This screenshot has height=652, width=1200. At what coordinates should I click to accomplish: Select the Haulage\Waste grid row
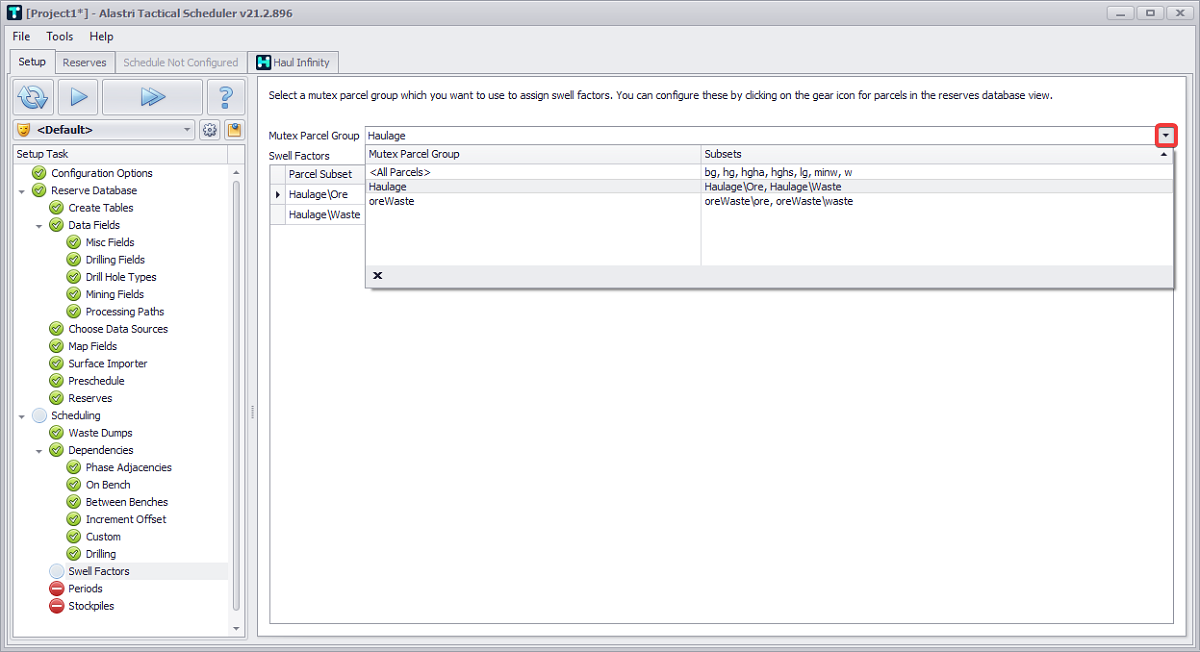(318, 214)
